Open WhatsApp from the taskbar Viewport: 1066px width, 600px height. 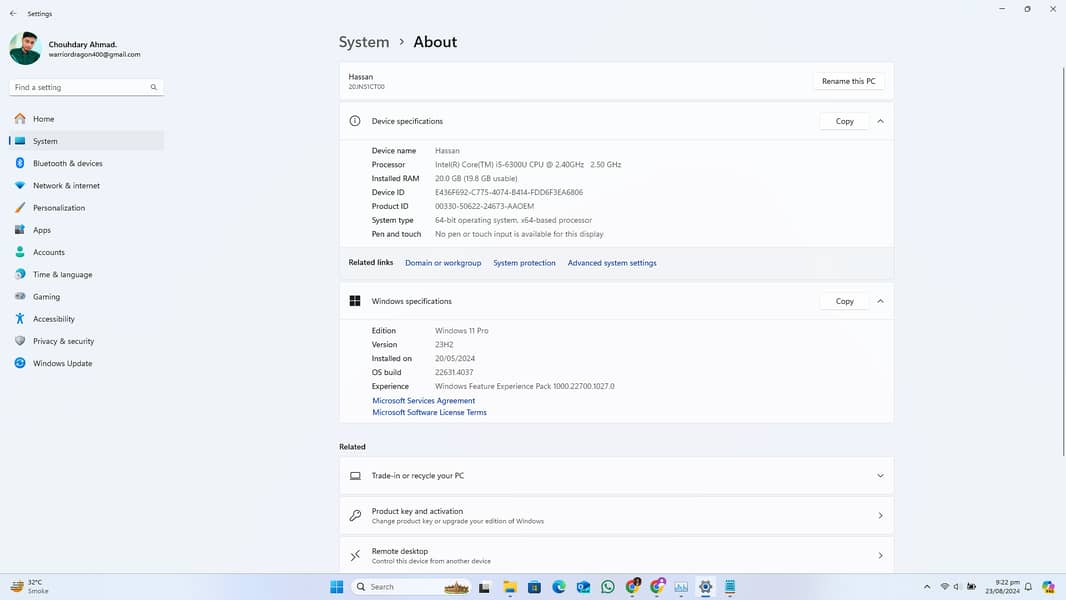click(x=608, y=587)
